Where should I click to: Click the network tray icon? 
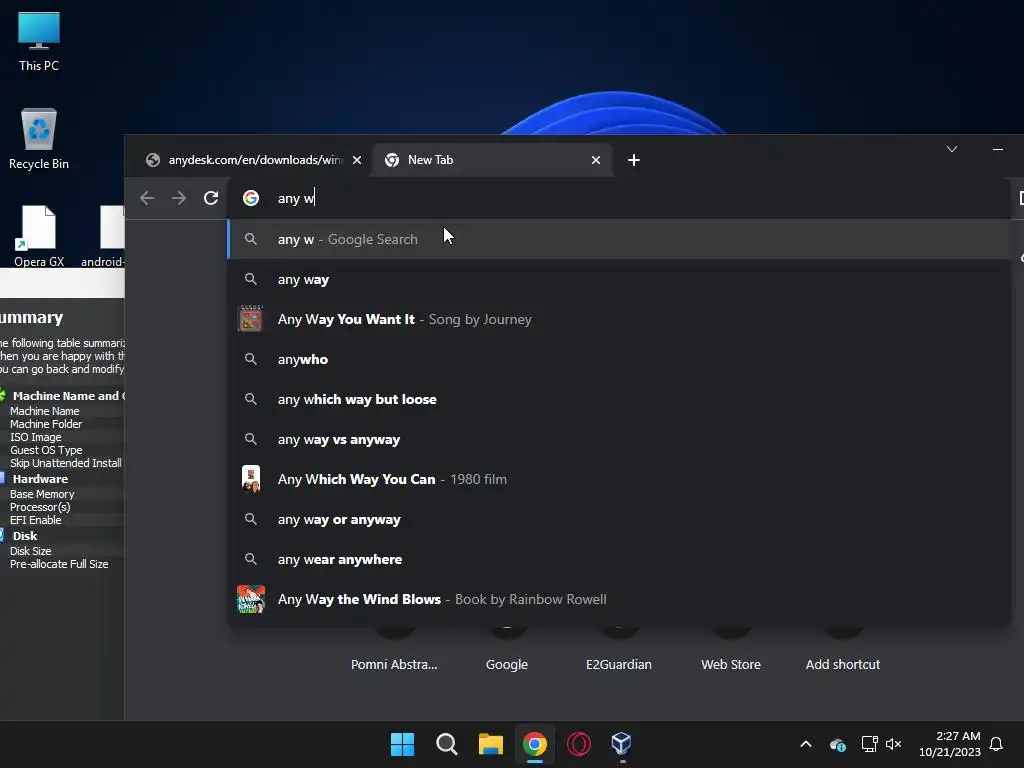pyautogui.click(x=869, y=744)
